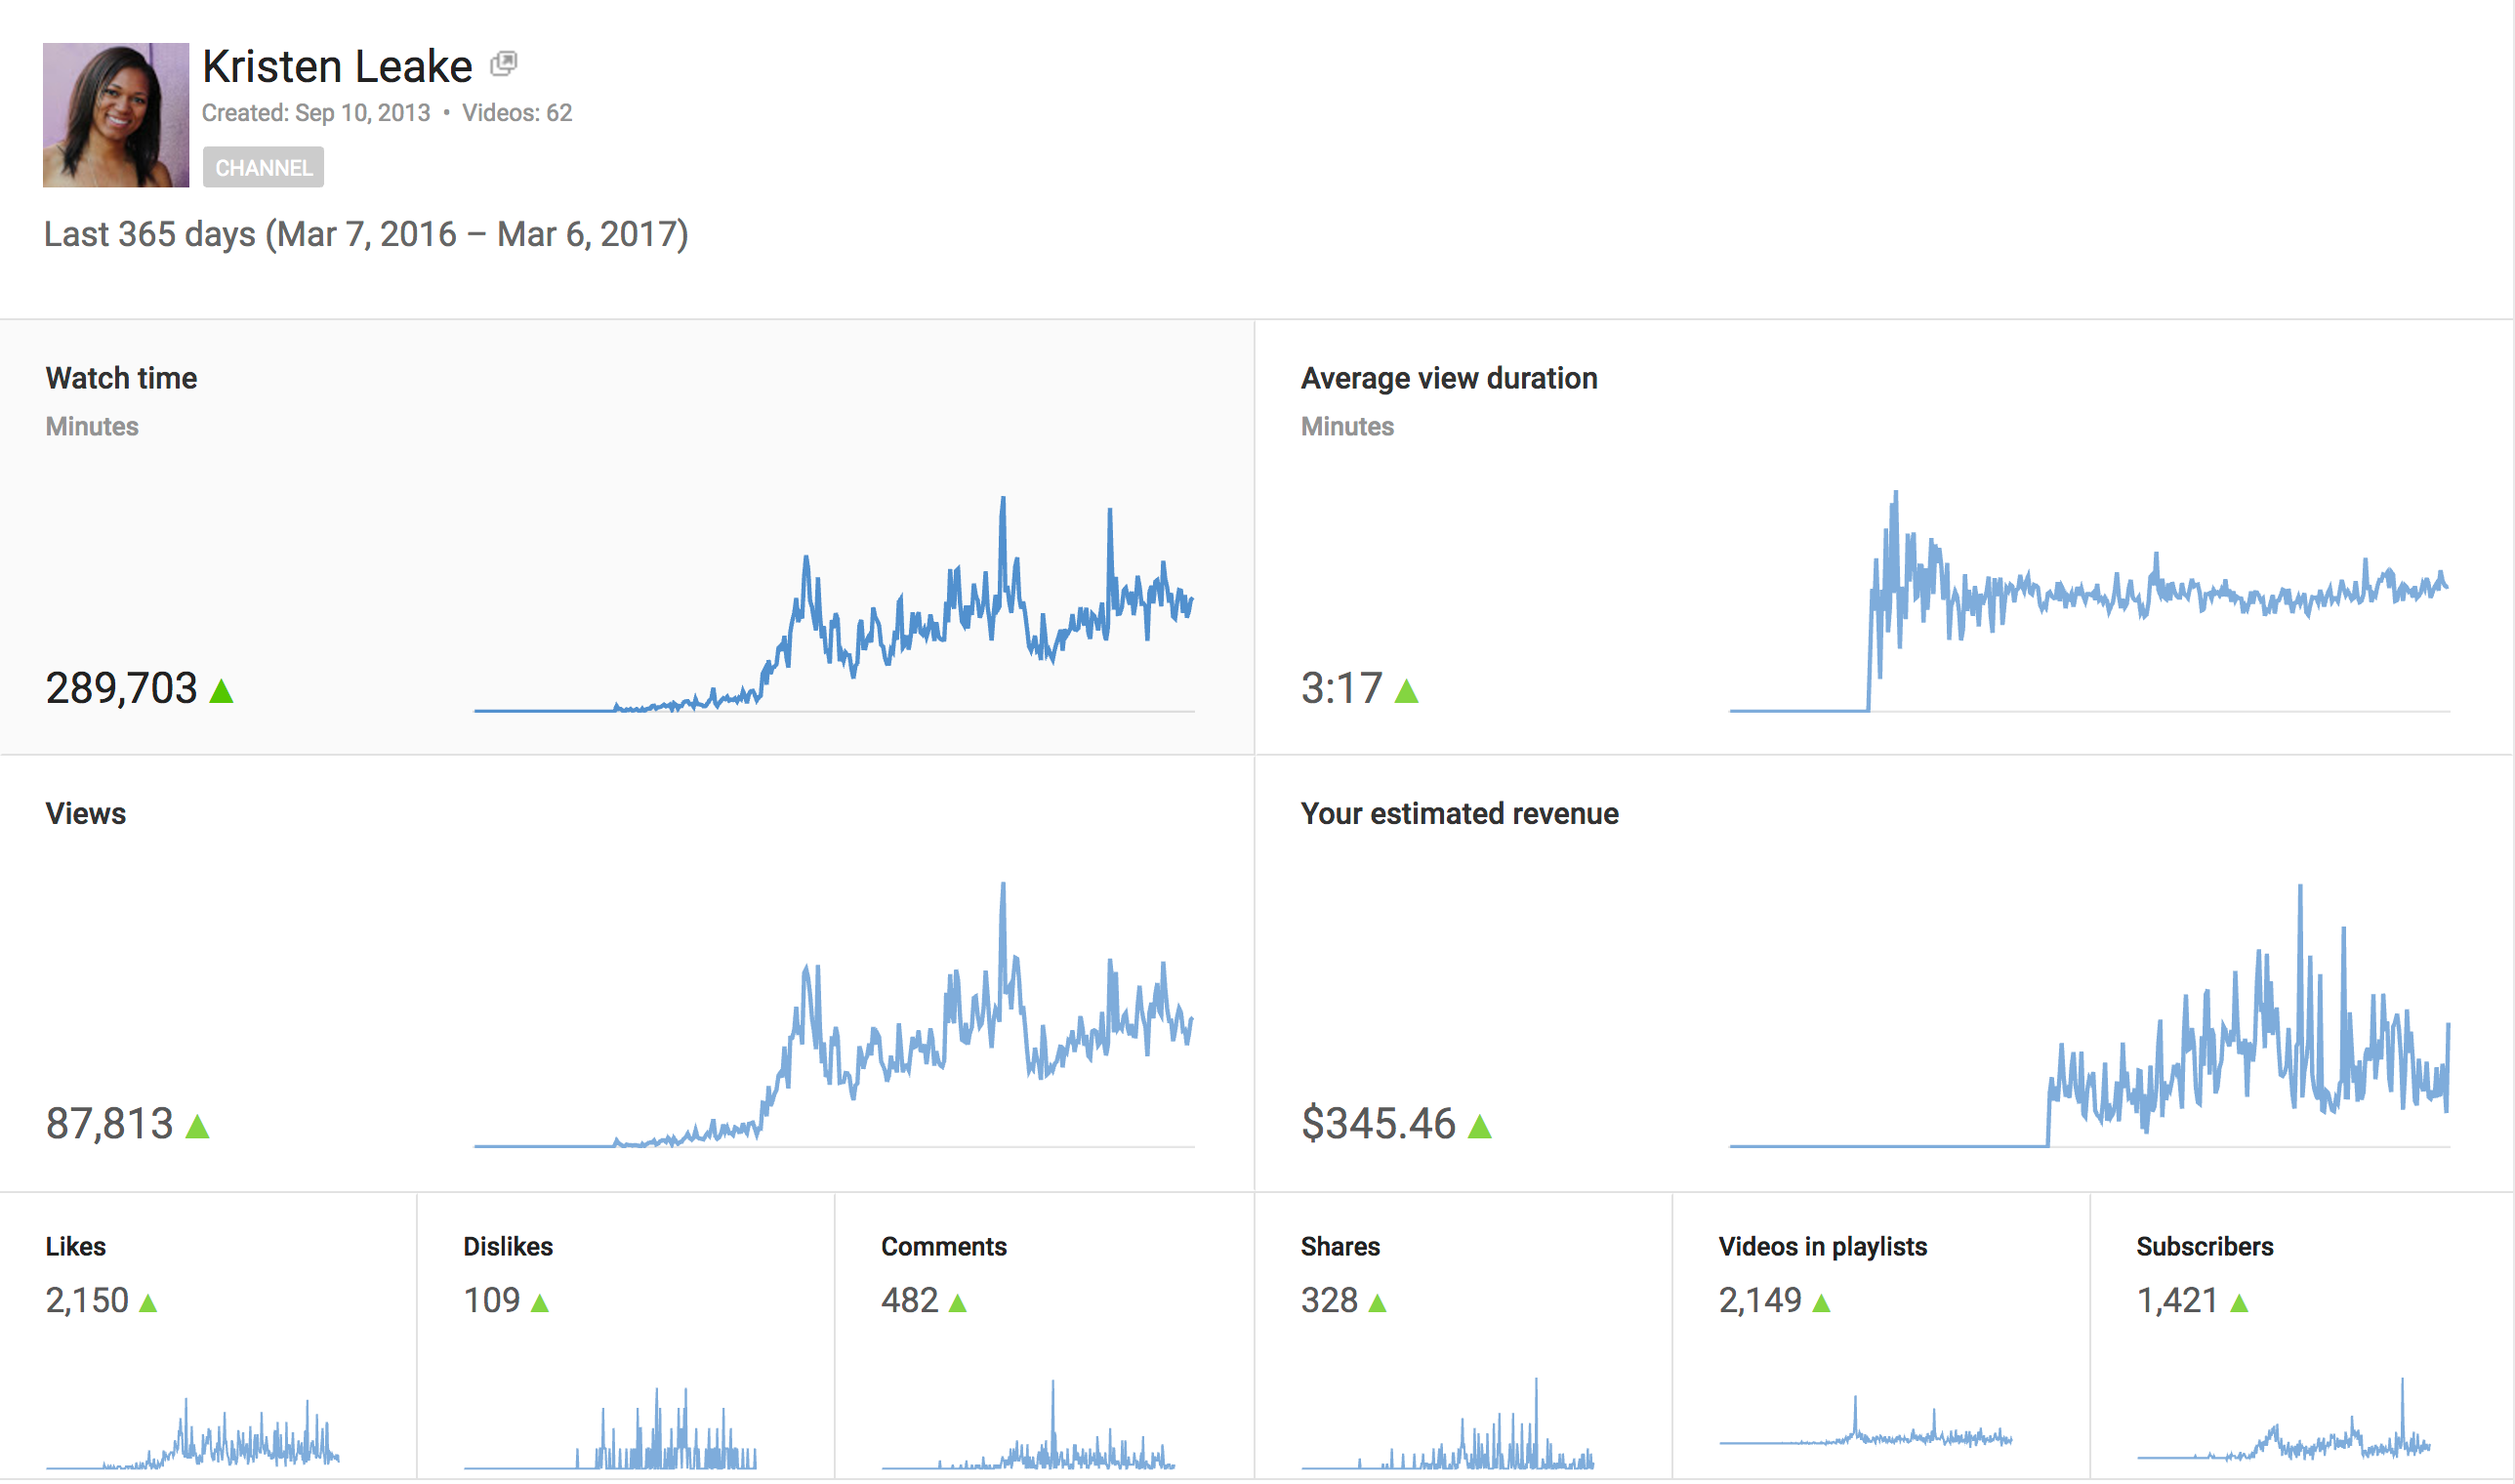Open the Likes card heading
This screenshot has width=2515, height=1484.
point(76,1247)
